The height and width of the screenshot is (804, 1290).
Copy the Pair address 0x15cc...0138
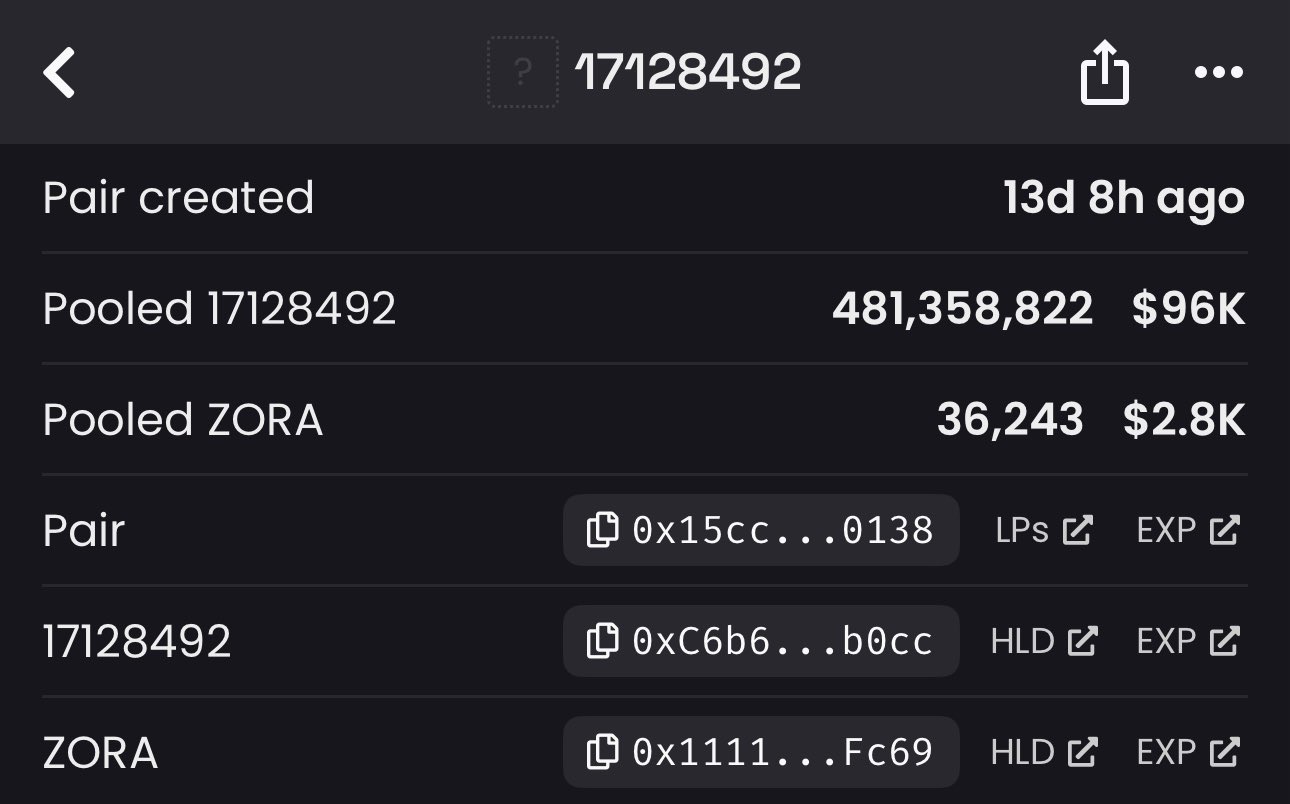[602, 530]
